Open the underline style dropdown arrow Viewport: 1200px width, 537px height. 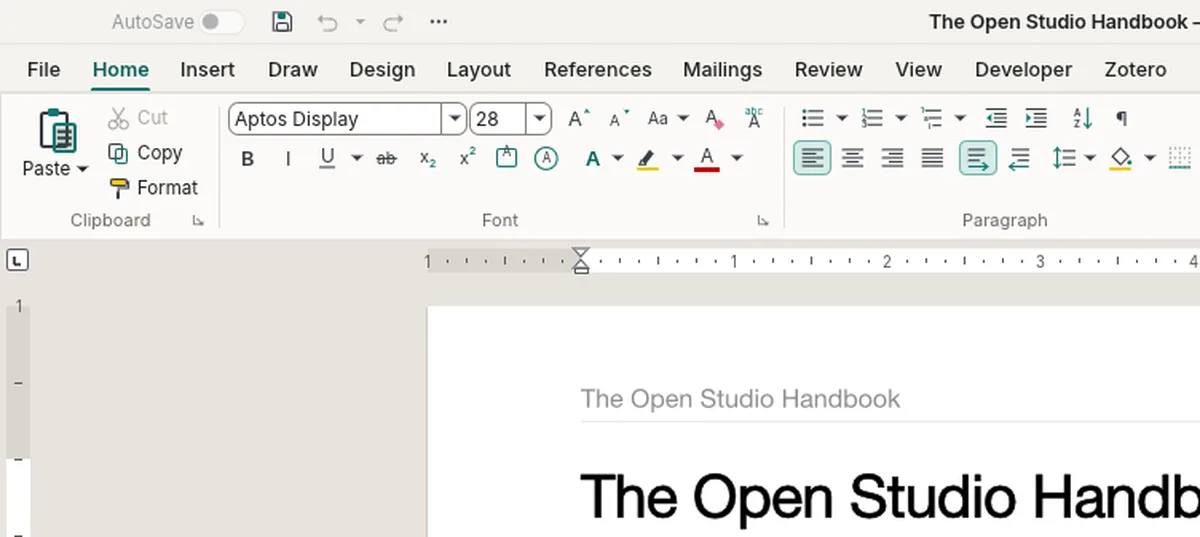(357, 159)
